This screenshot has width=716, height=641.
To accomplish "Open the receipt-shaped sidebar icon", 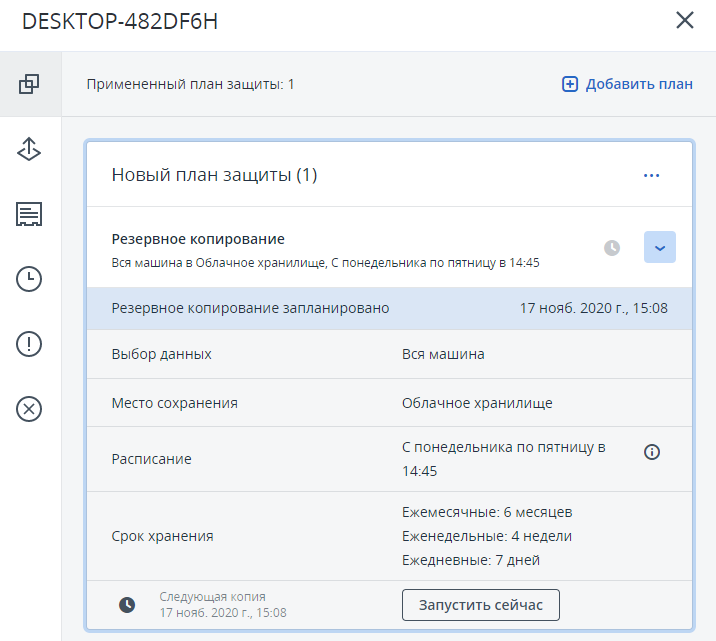I will [29, 214].
